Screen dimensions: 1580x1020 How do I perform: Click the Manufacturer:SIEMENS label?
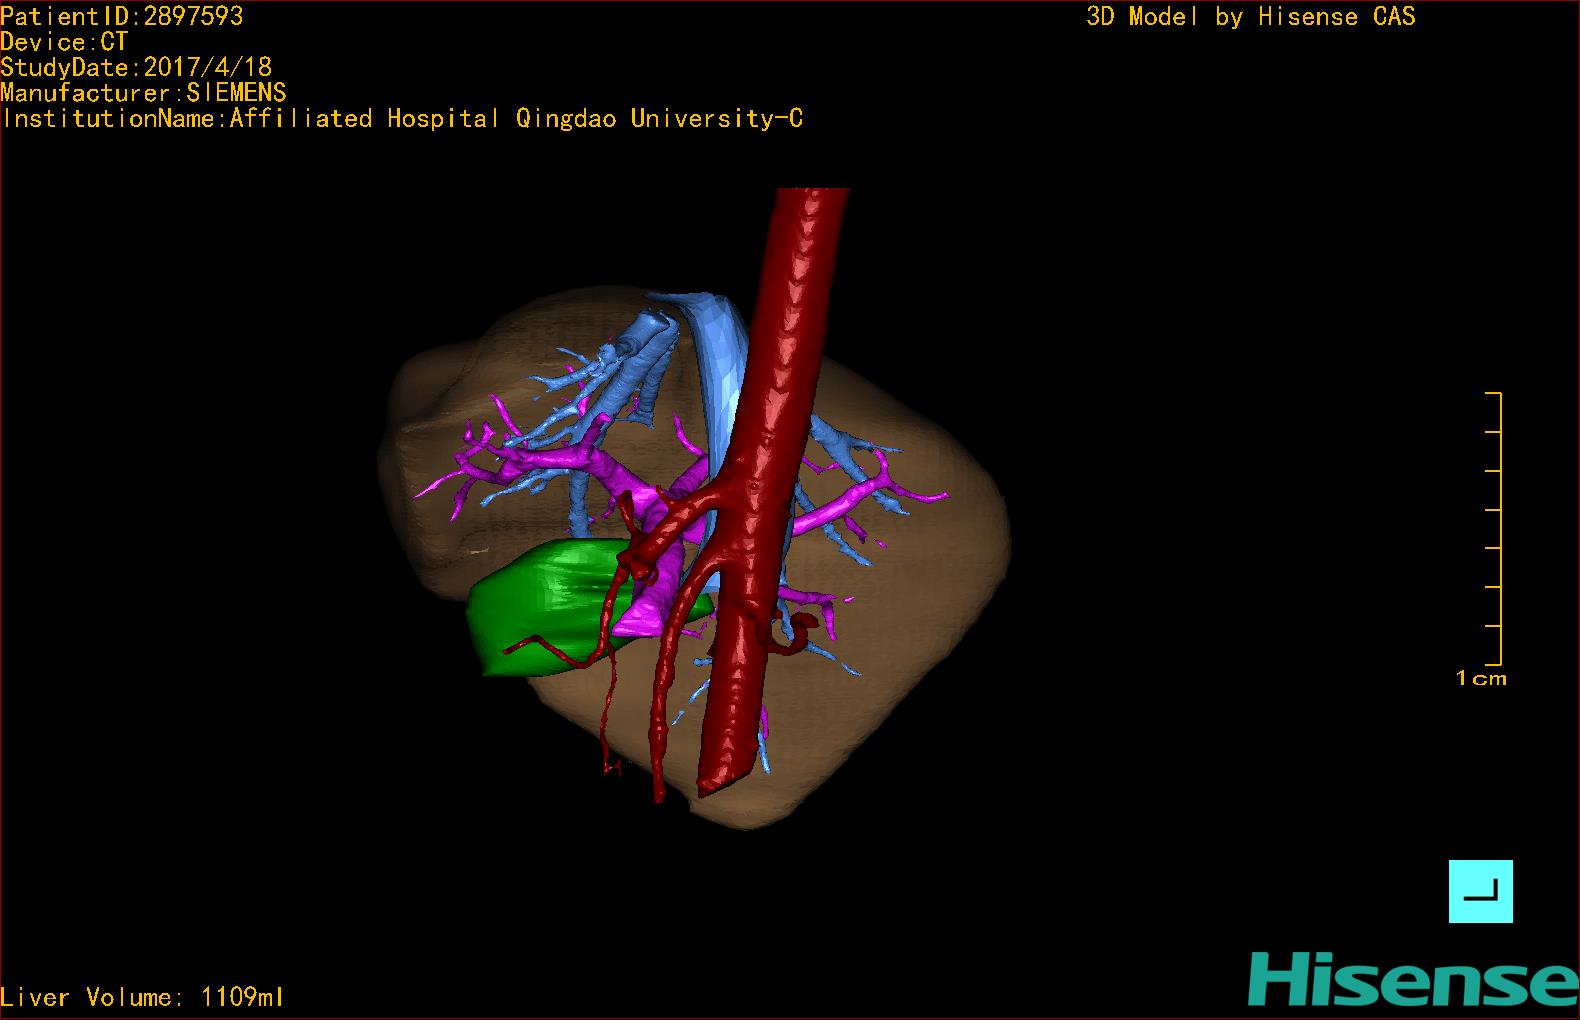[x=144, y=93]
